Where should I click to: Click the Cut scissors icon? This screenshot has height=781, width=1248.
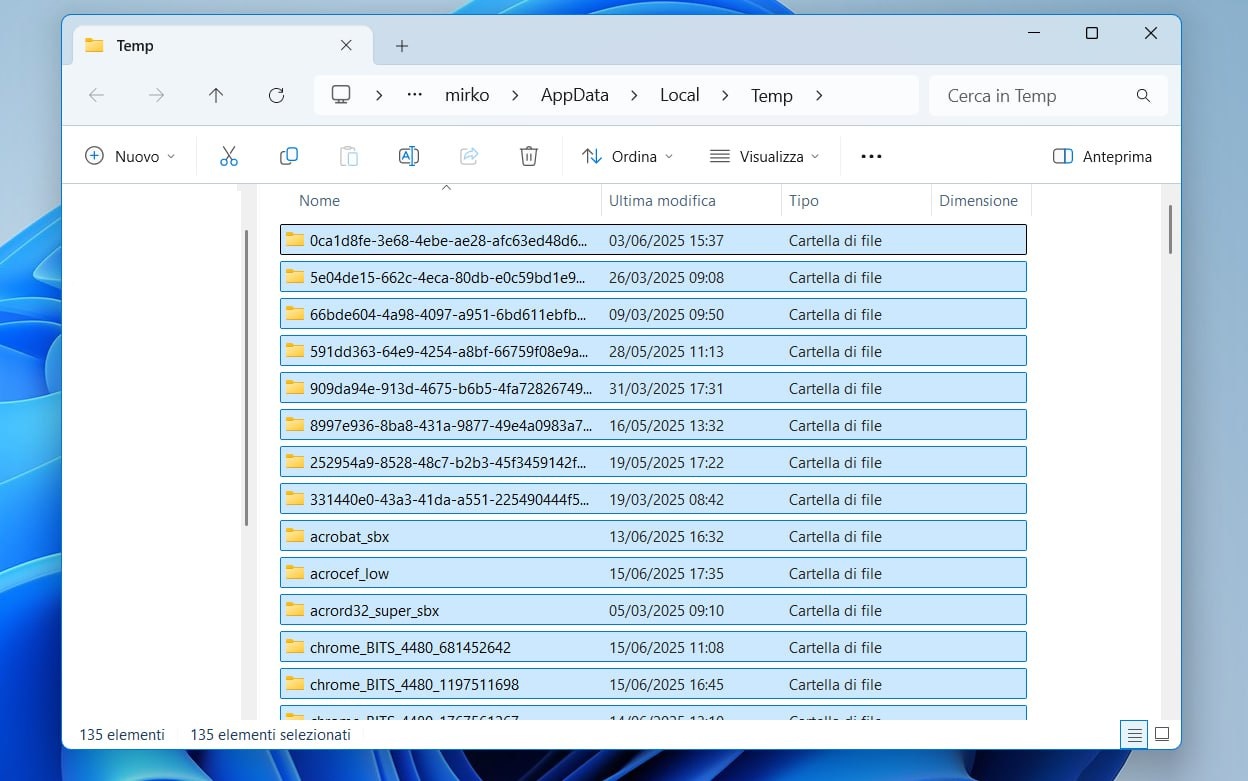229,156
